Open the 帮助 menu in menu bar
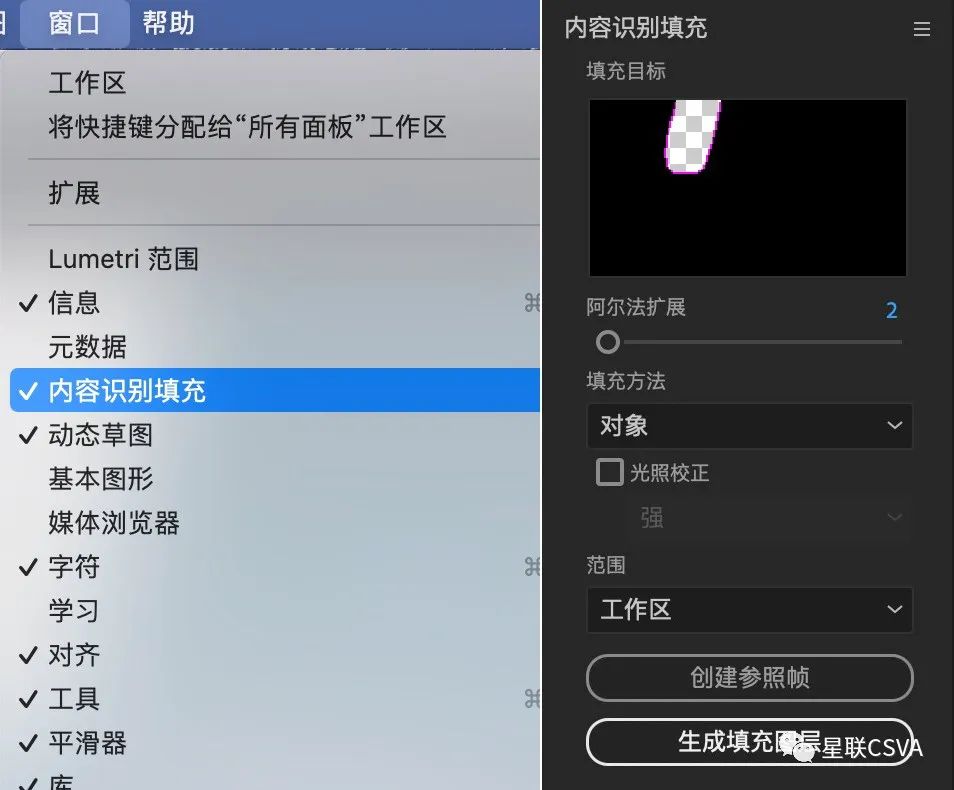Screen dimensions: 954x790 pos(168,24)
